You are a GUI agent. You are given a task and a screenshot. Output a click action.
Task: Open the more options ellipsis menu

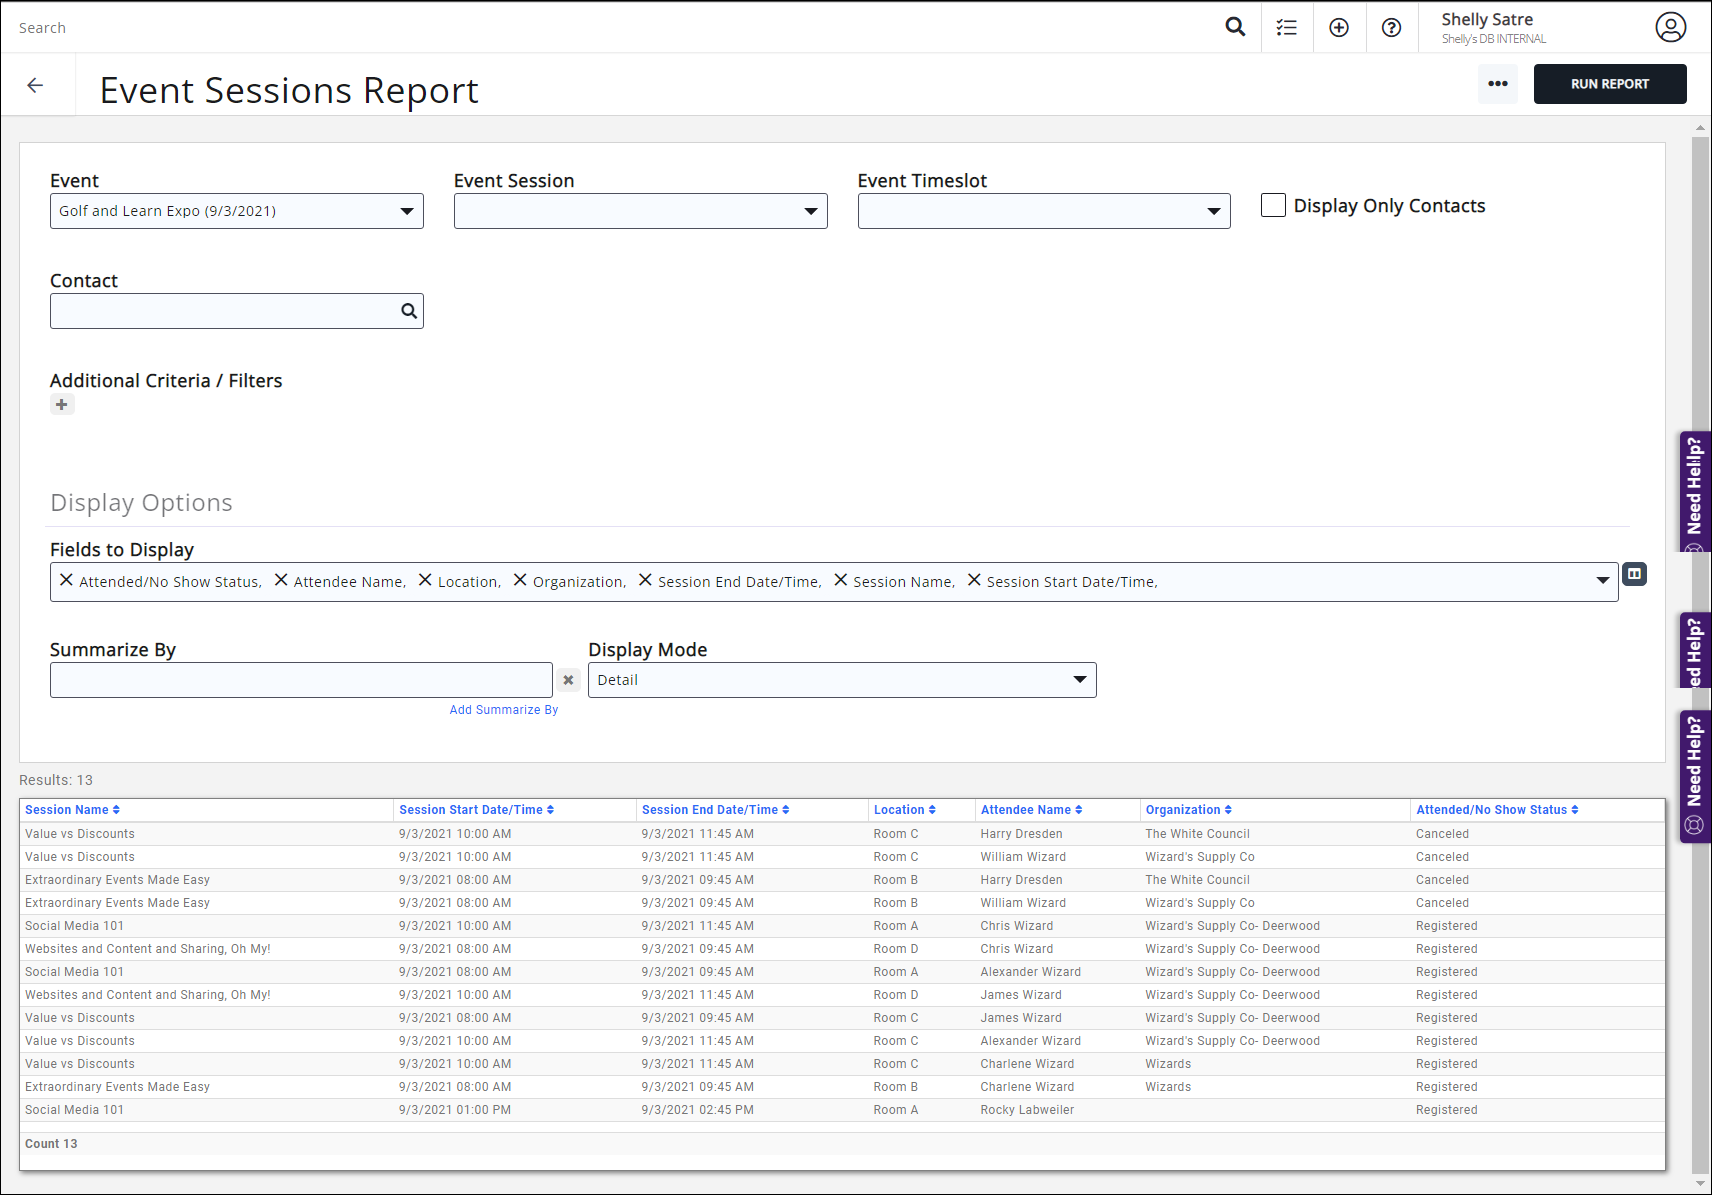1497,84
